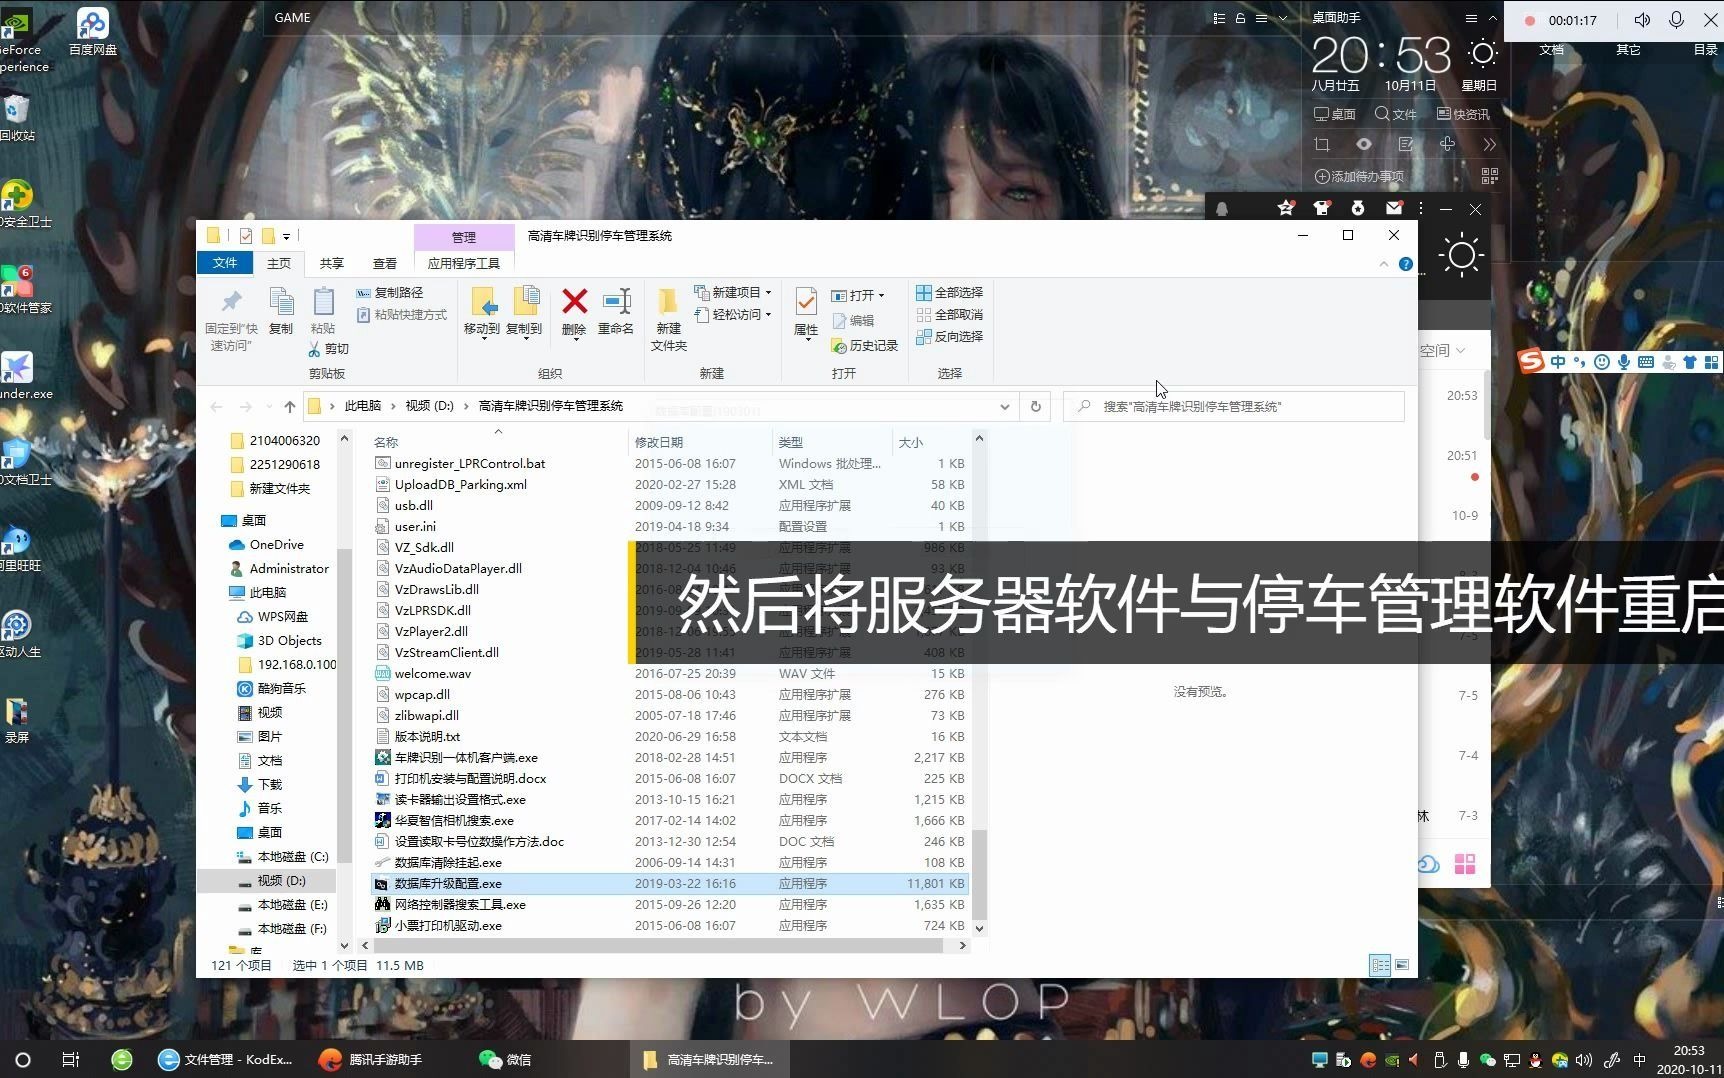This screenshot has height=1078, width=1724.
Task: Select the 移动到 (Move to) icon
Action: coord(484,312)
